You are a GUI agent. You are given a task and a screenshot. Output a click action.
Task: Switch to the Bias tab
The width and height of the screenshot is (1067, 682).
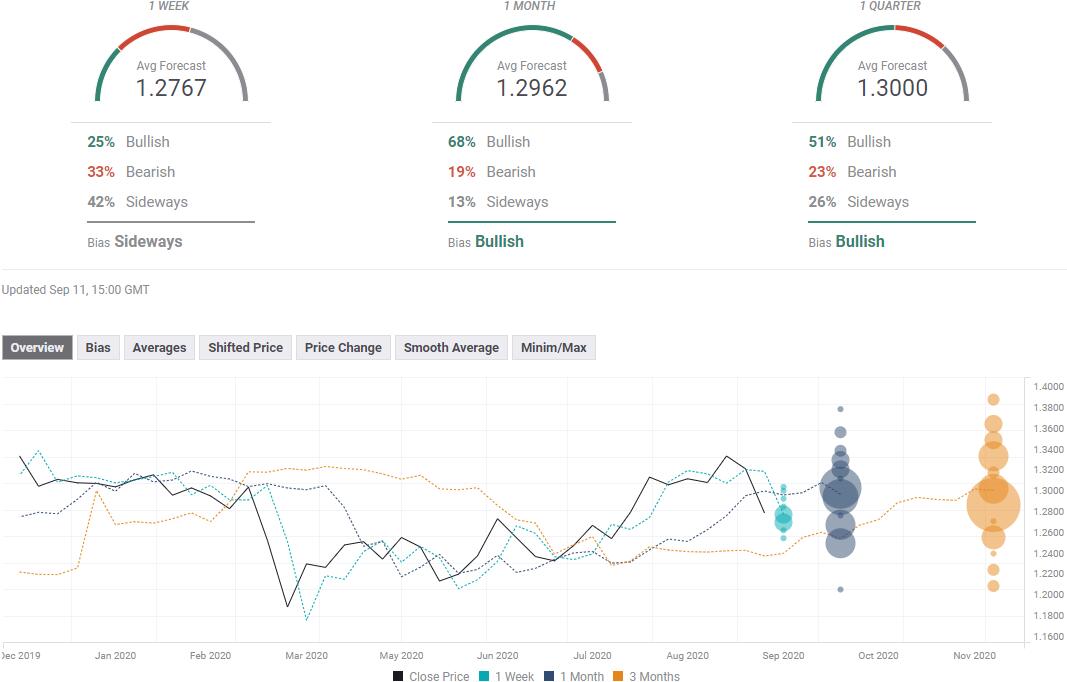pyautogui.click(x=98, y=348)
